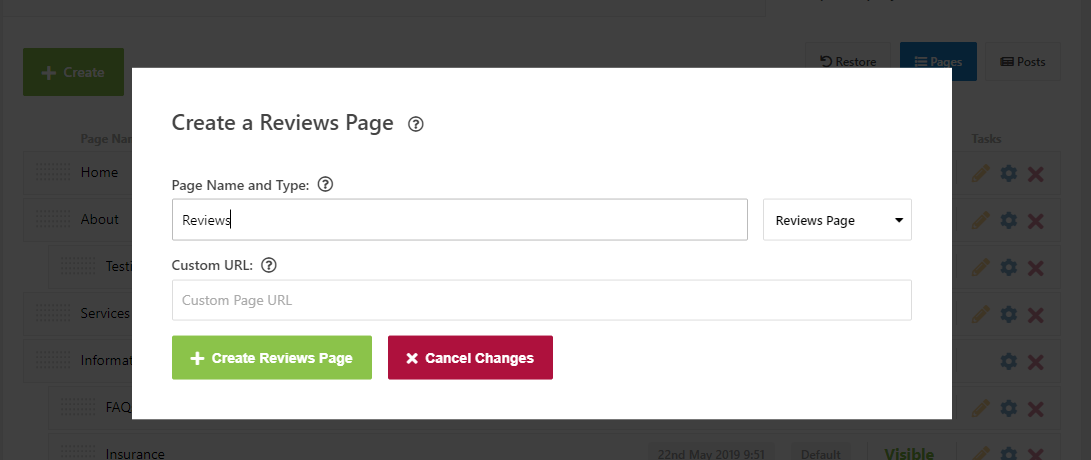Click the Create Reviews Page button

(272, 358)
